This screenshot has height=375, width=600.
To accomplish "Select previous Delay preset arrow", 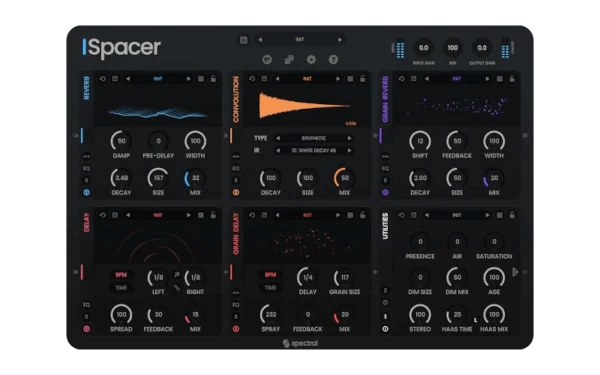I will click(128, 215).
